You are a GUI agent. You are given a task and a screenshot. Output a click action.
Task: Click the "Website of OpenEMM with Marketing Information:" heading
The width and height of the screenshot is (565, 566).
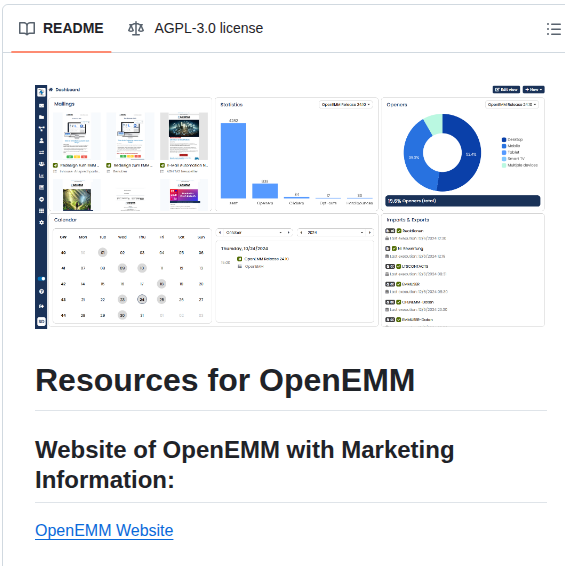pyautogui.click(x=244, y=465)
